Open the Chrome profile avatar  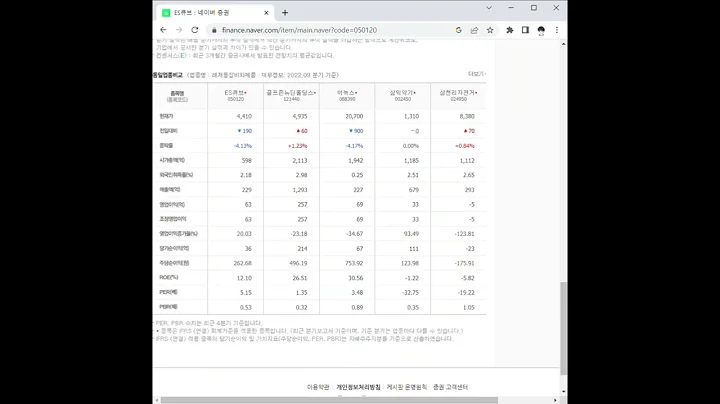[x=541, y=30]
